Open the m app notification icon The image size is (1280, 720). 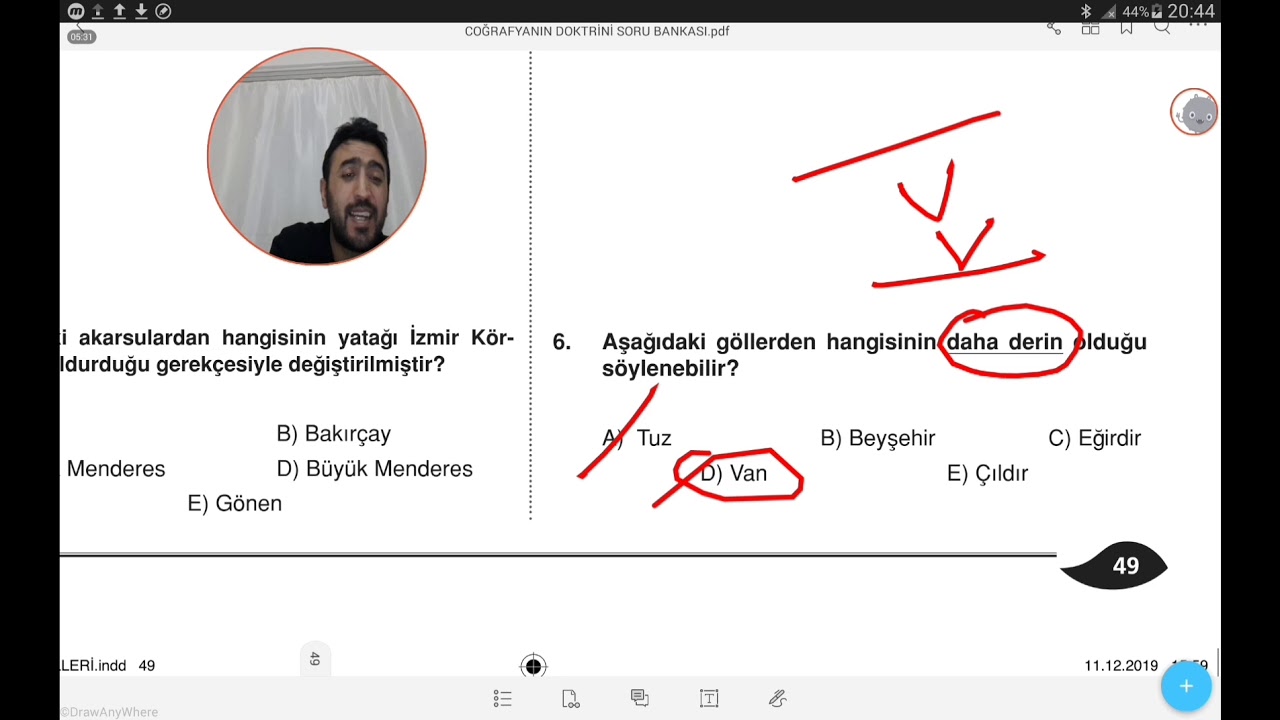coord(76,11)
